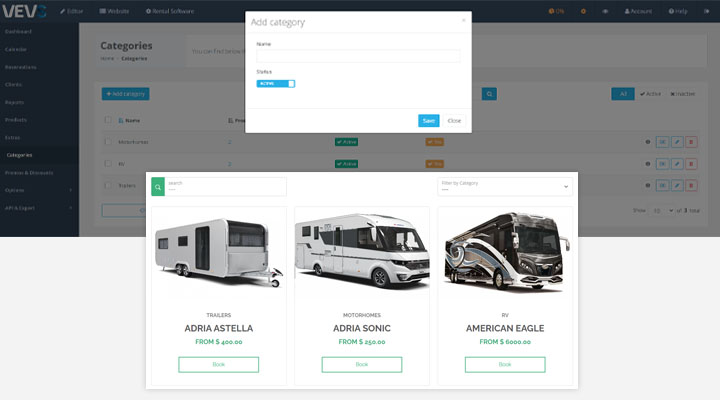Sort the table by the Name column
This screenshot has height=400, width=720.
pos(129,120)
